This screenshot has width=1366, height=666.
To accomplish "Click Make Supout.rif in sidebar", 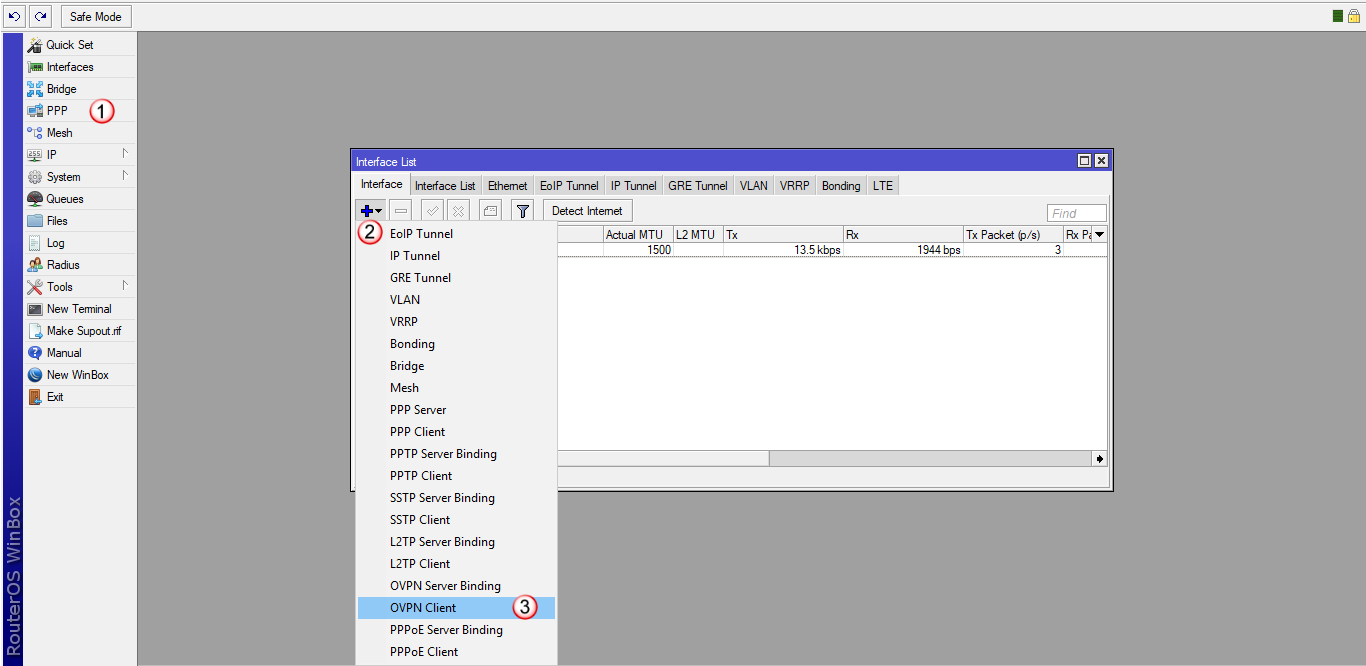I will 80,331.
